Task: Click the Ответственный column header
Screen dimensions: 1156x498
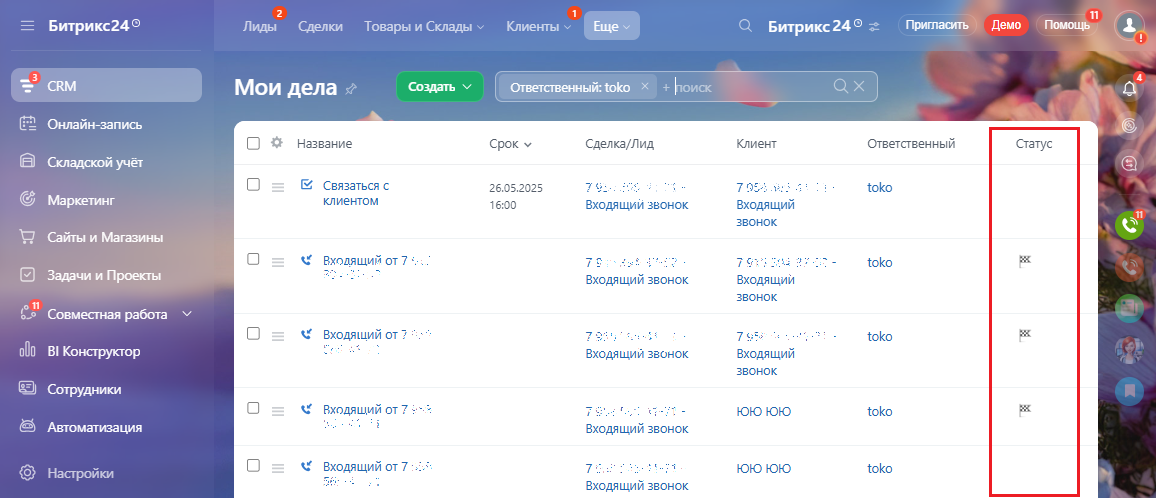Action: pos(911,144)
